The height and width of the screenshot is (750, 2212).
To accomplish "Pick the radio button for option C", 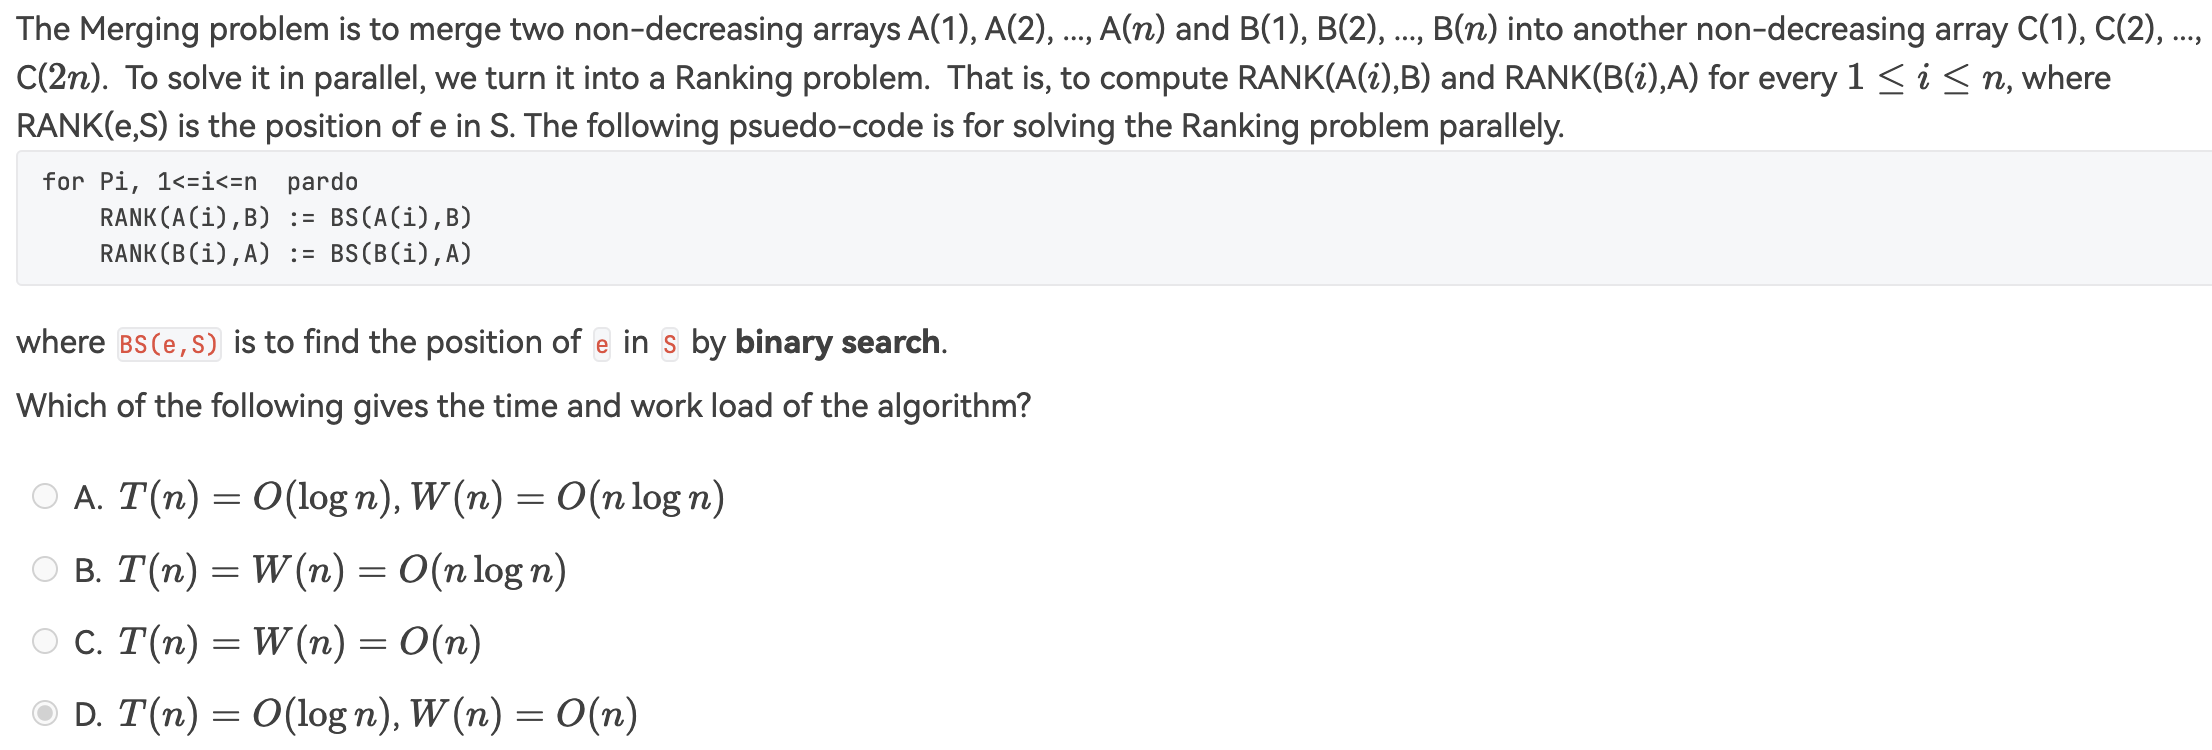I will [x=45, y=641].
